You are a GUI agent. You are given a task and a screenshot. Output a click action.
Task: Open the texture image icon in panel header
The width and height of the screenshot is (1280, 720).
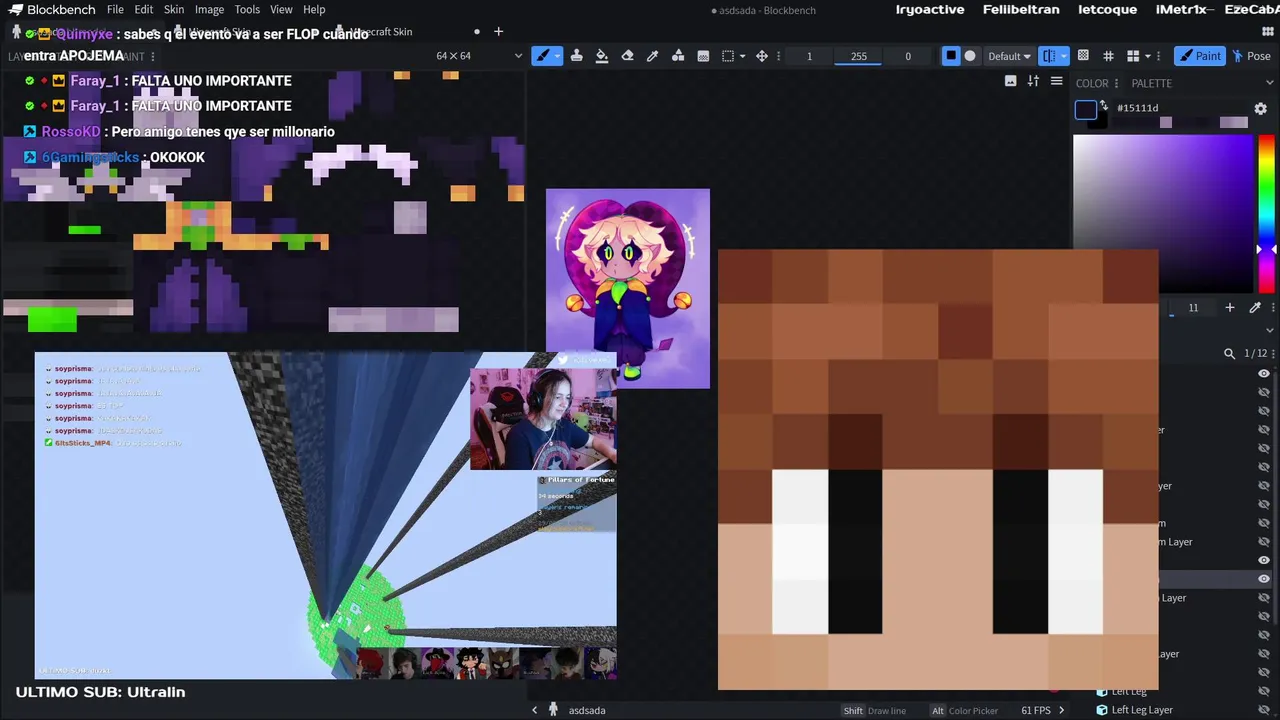[1011, 81]
